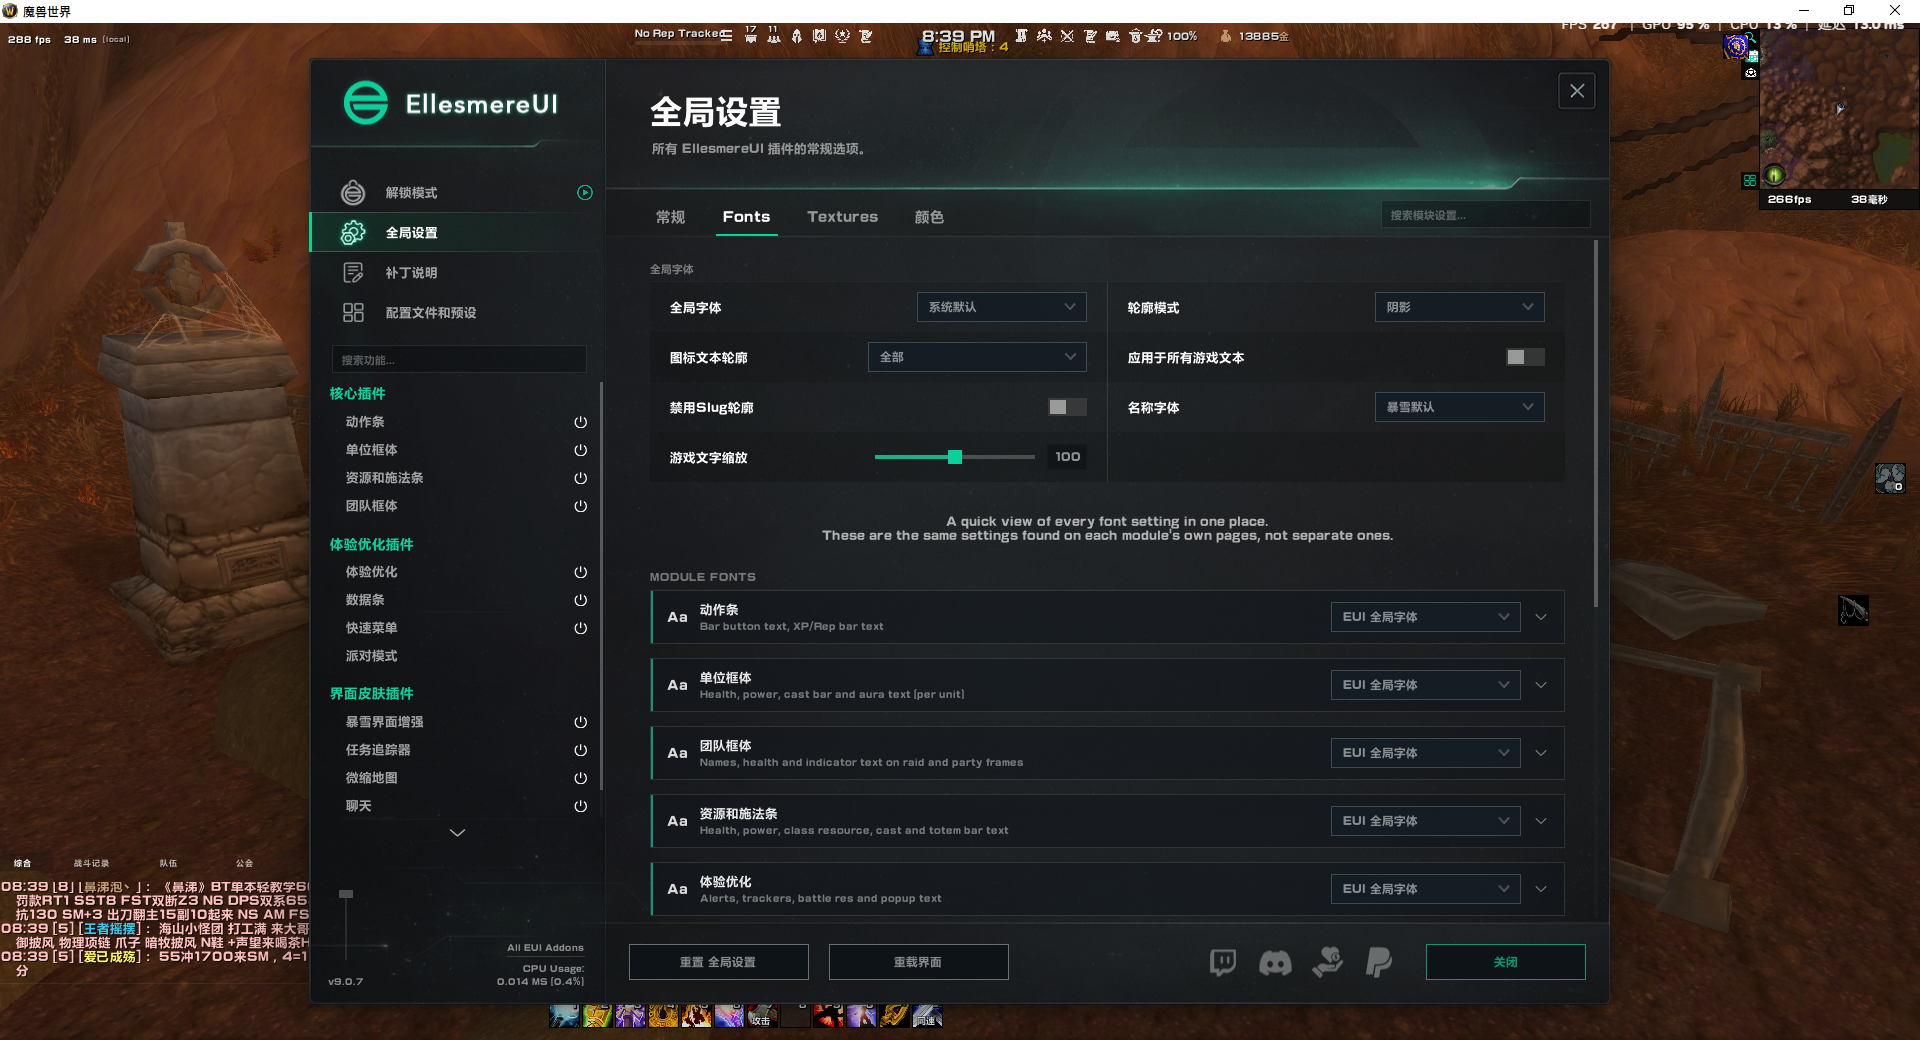Open the 公会 chat tab

[244, 863]
